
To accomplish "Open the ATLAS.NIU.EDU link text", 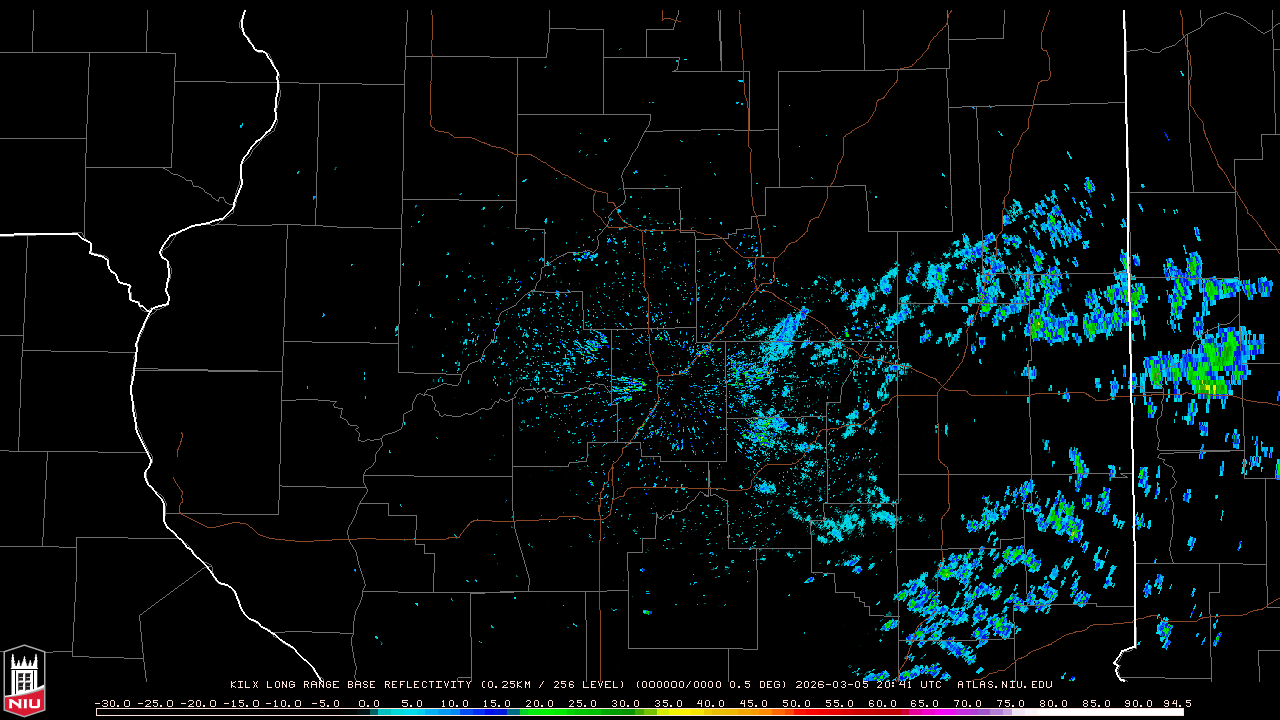I will [1004, 685].
